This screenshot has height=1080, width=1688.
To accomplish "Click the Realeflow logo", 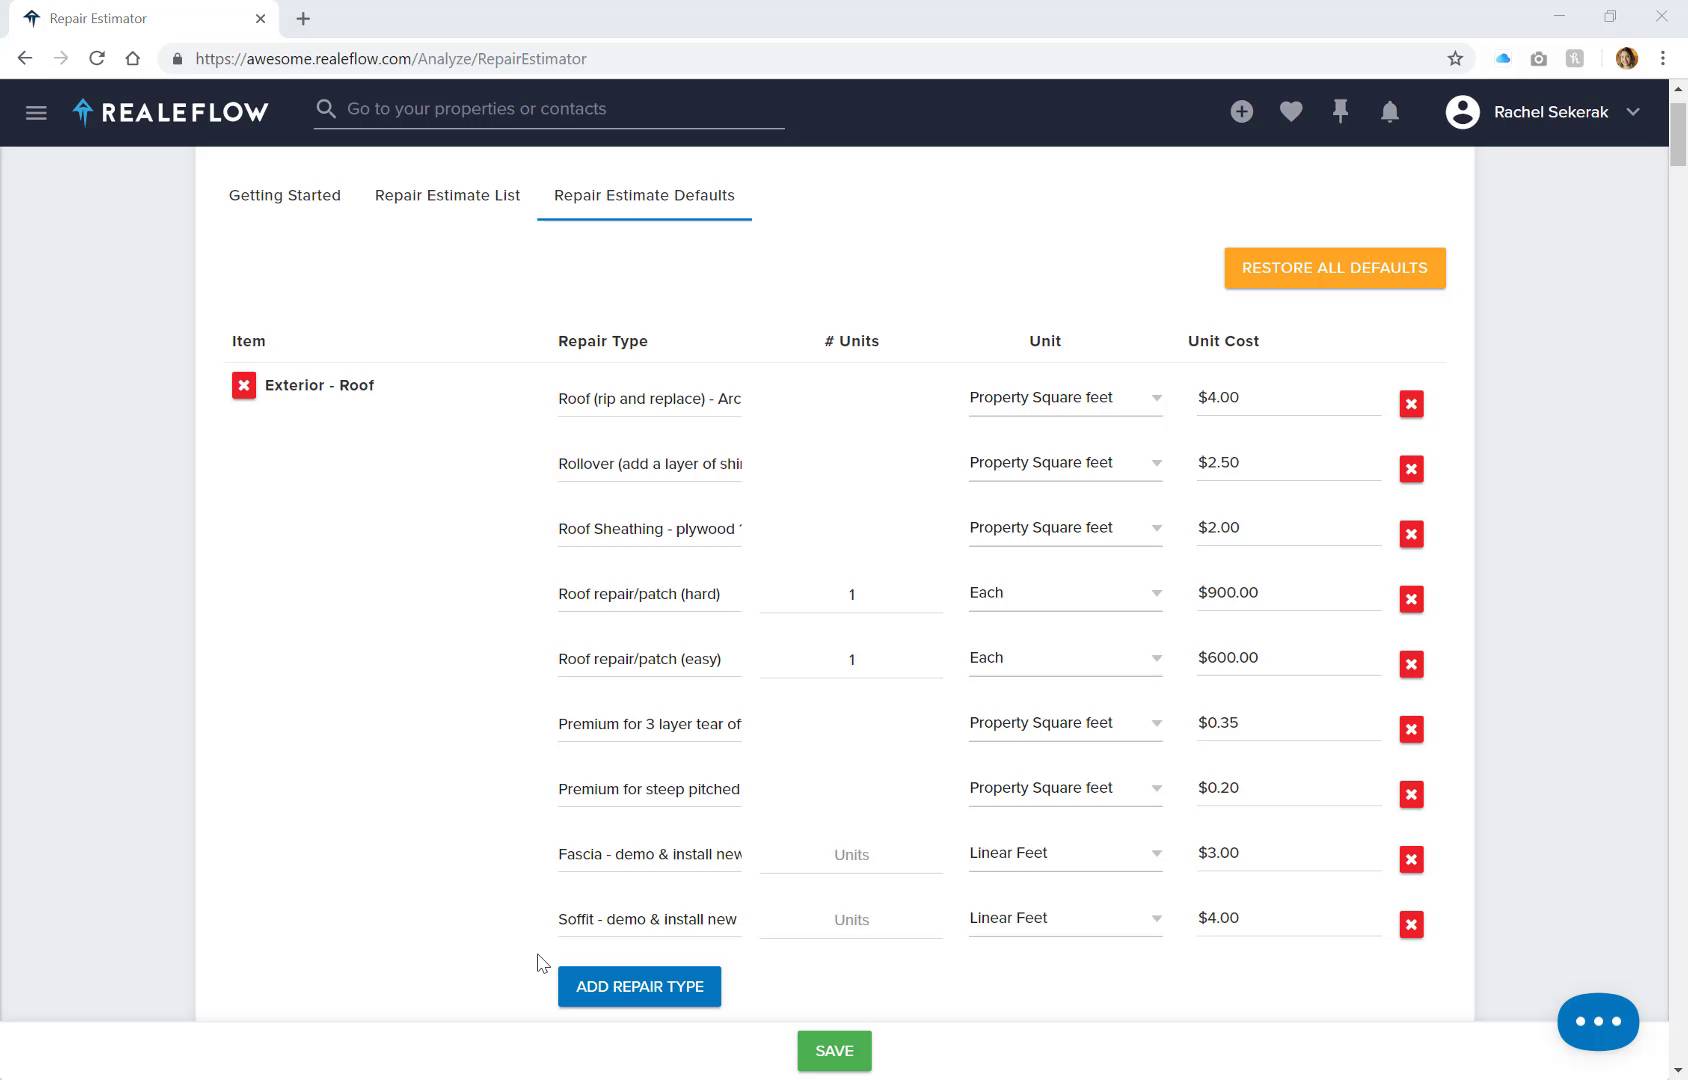I will pyautogui.click(x=170, y=112).
